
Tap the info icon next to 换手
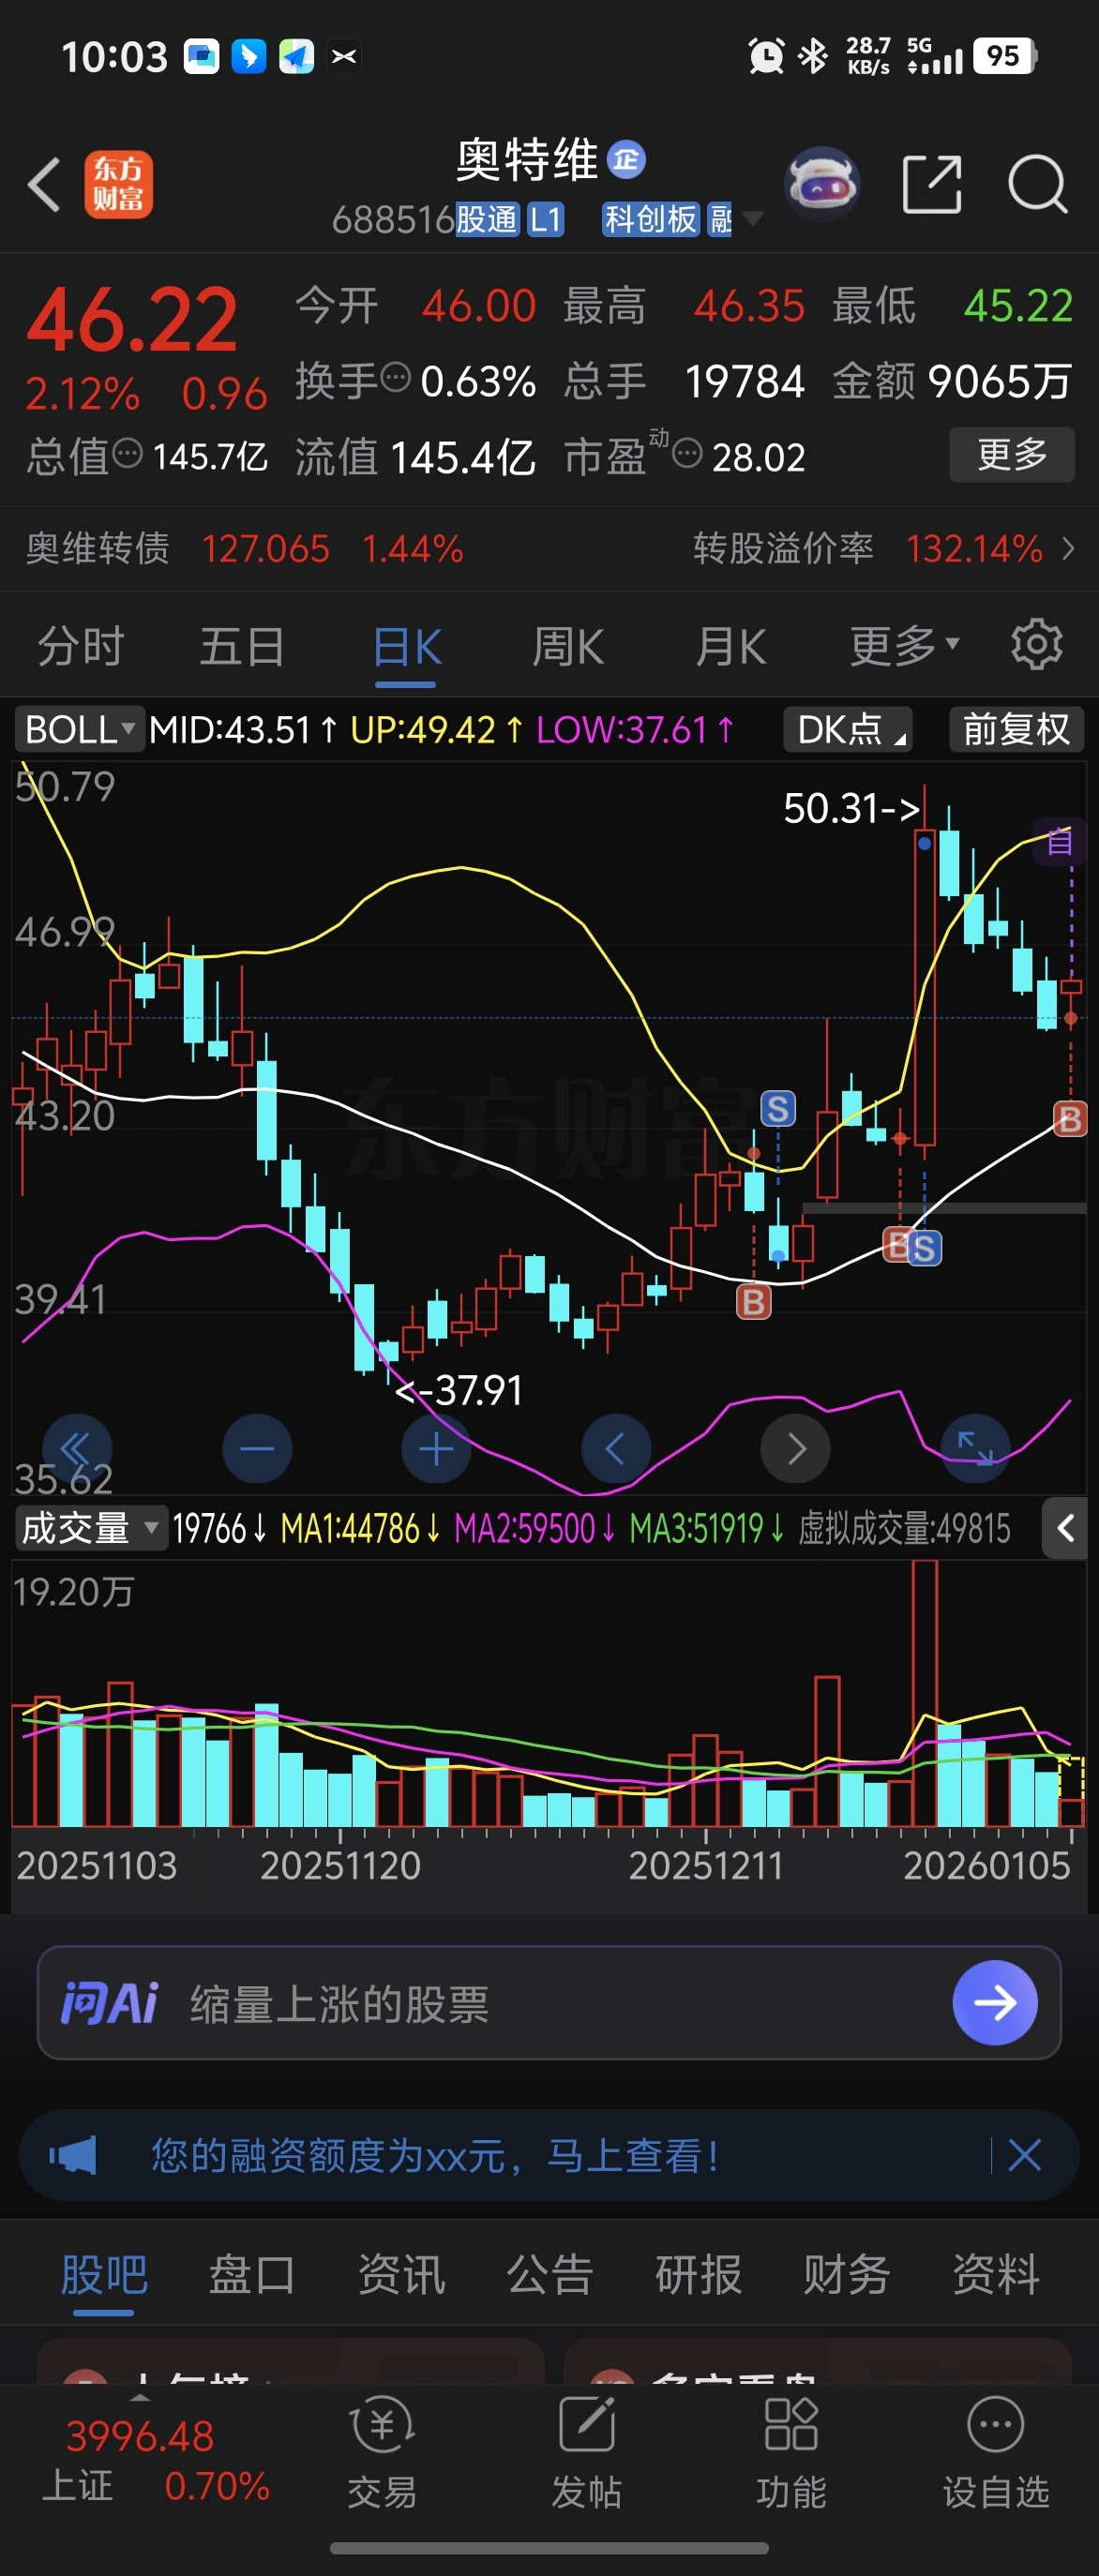(397, 378)
